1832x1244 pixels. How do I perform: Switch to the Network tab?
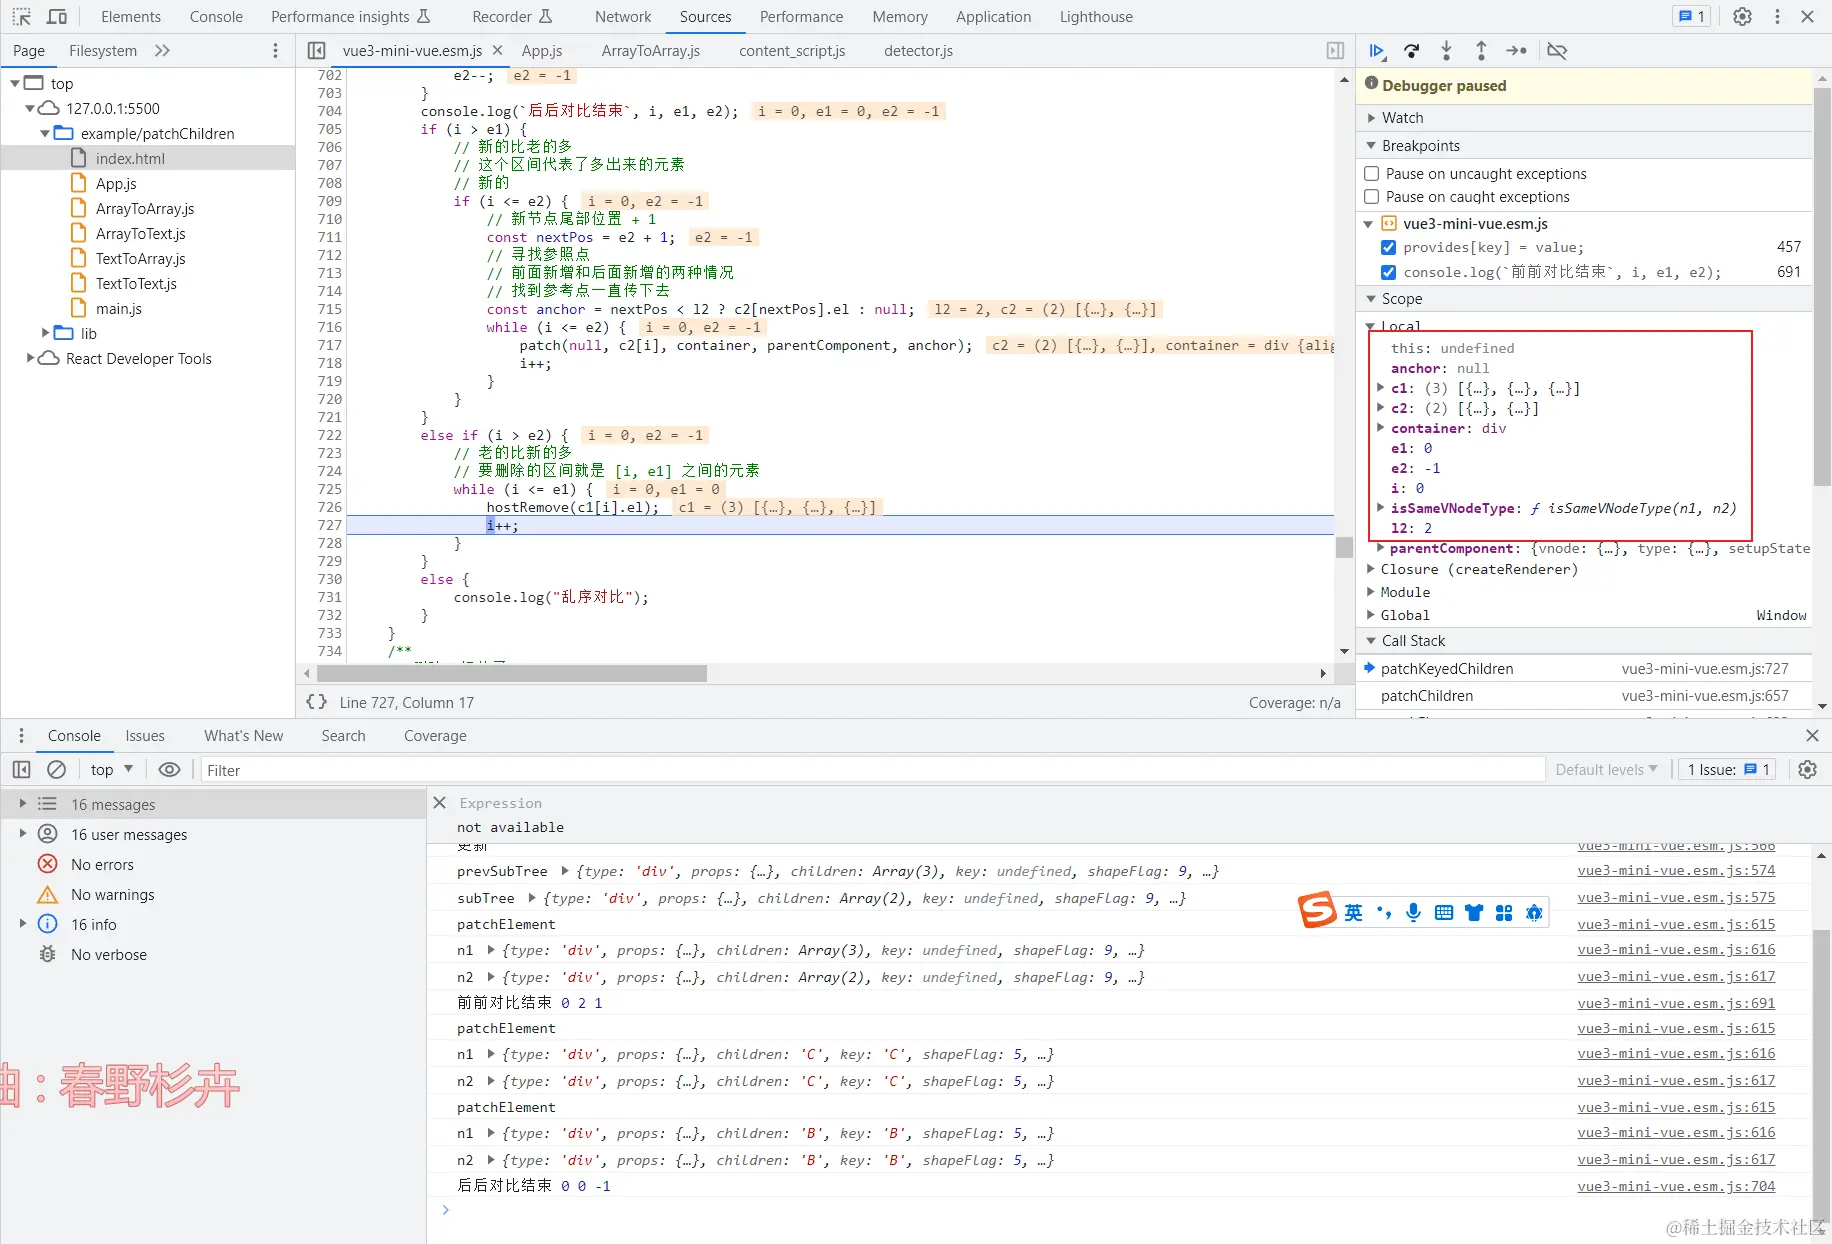(x=623, y=17)
